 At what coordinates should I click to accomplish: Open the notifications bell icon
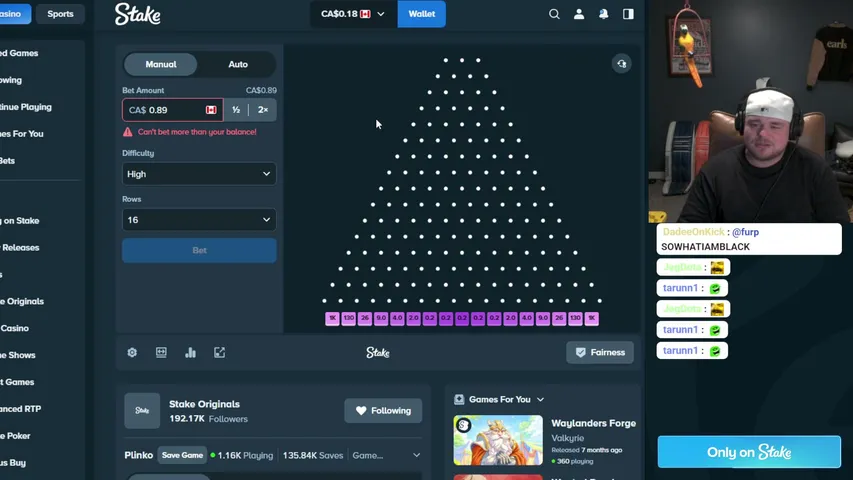(x=603, y=14)
